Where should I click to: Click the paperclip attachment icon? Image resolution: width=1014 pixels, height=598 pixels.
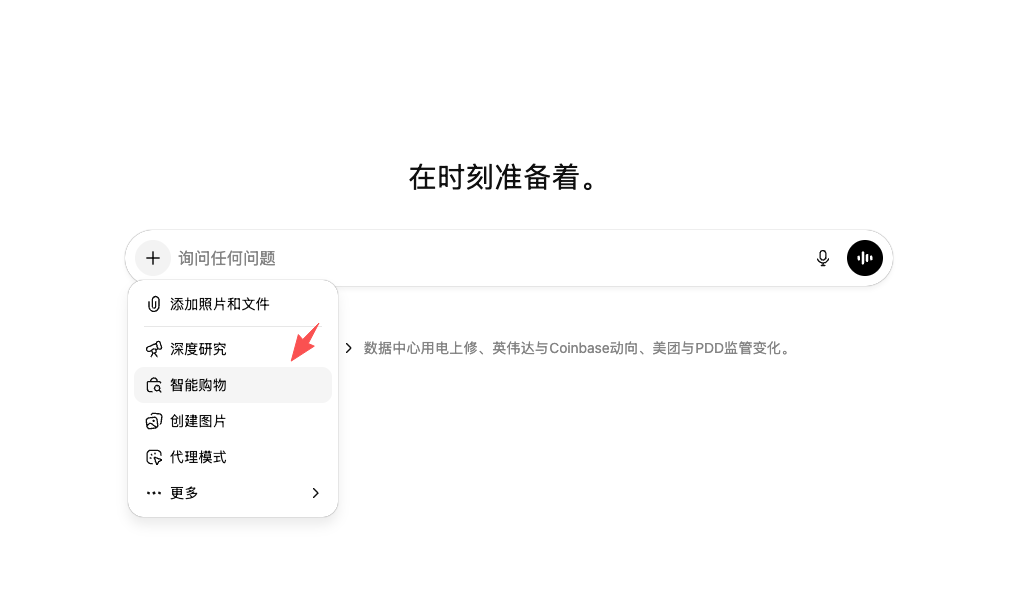[x=153, y=304]
